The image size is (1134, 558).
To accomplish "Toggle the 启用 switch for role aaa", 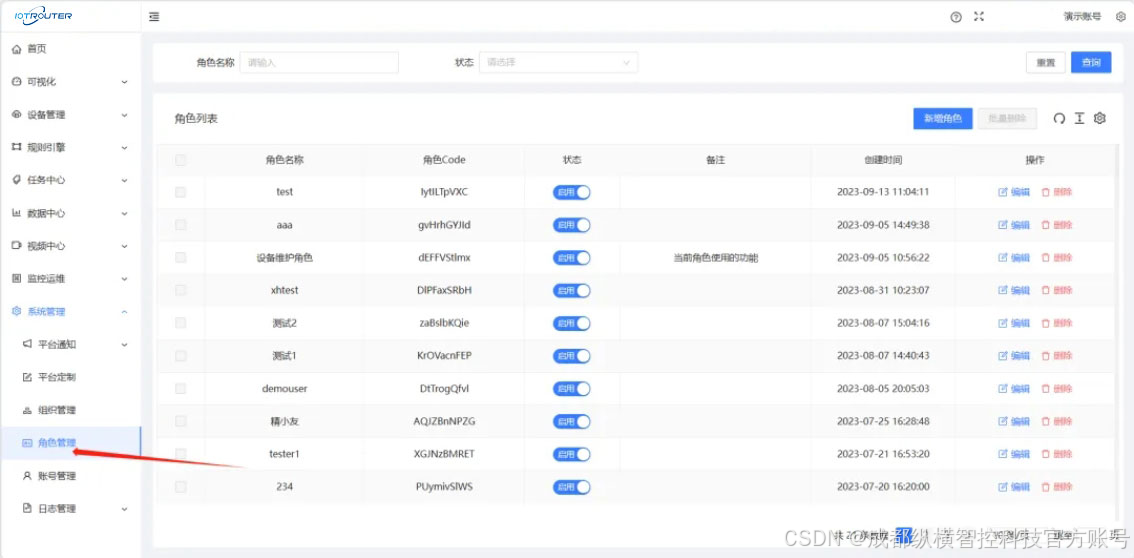I will tap(571, 225).
